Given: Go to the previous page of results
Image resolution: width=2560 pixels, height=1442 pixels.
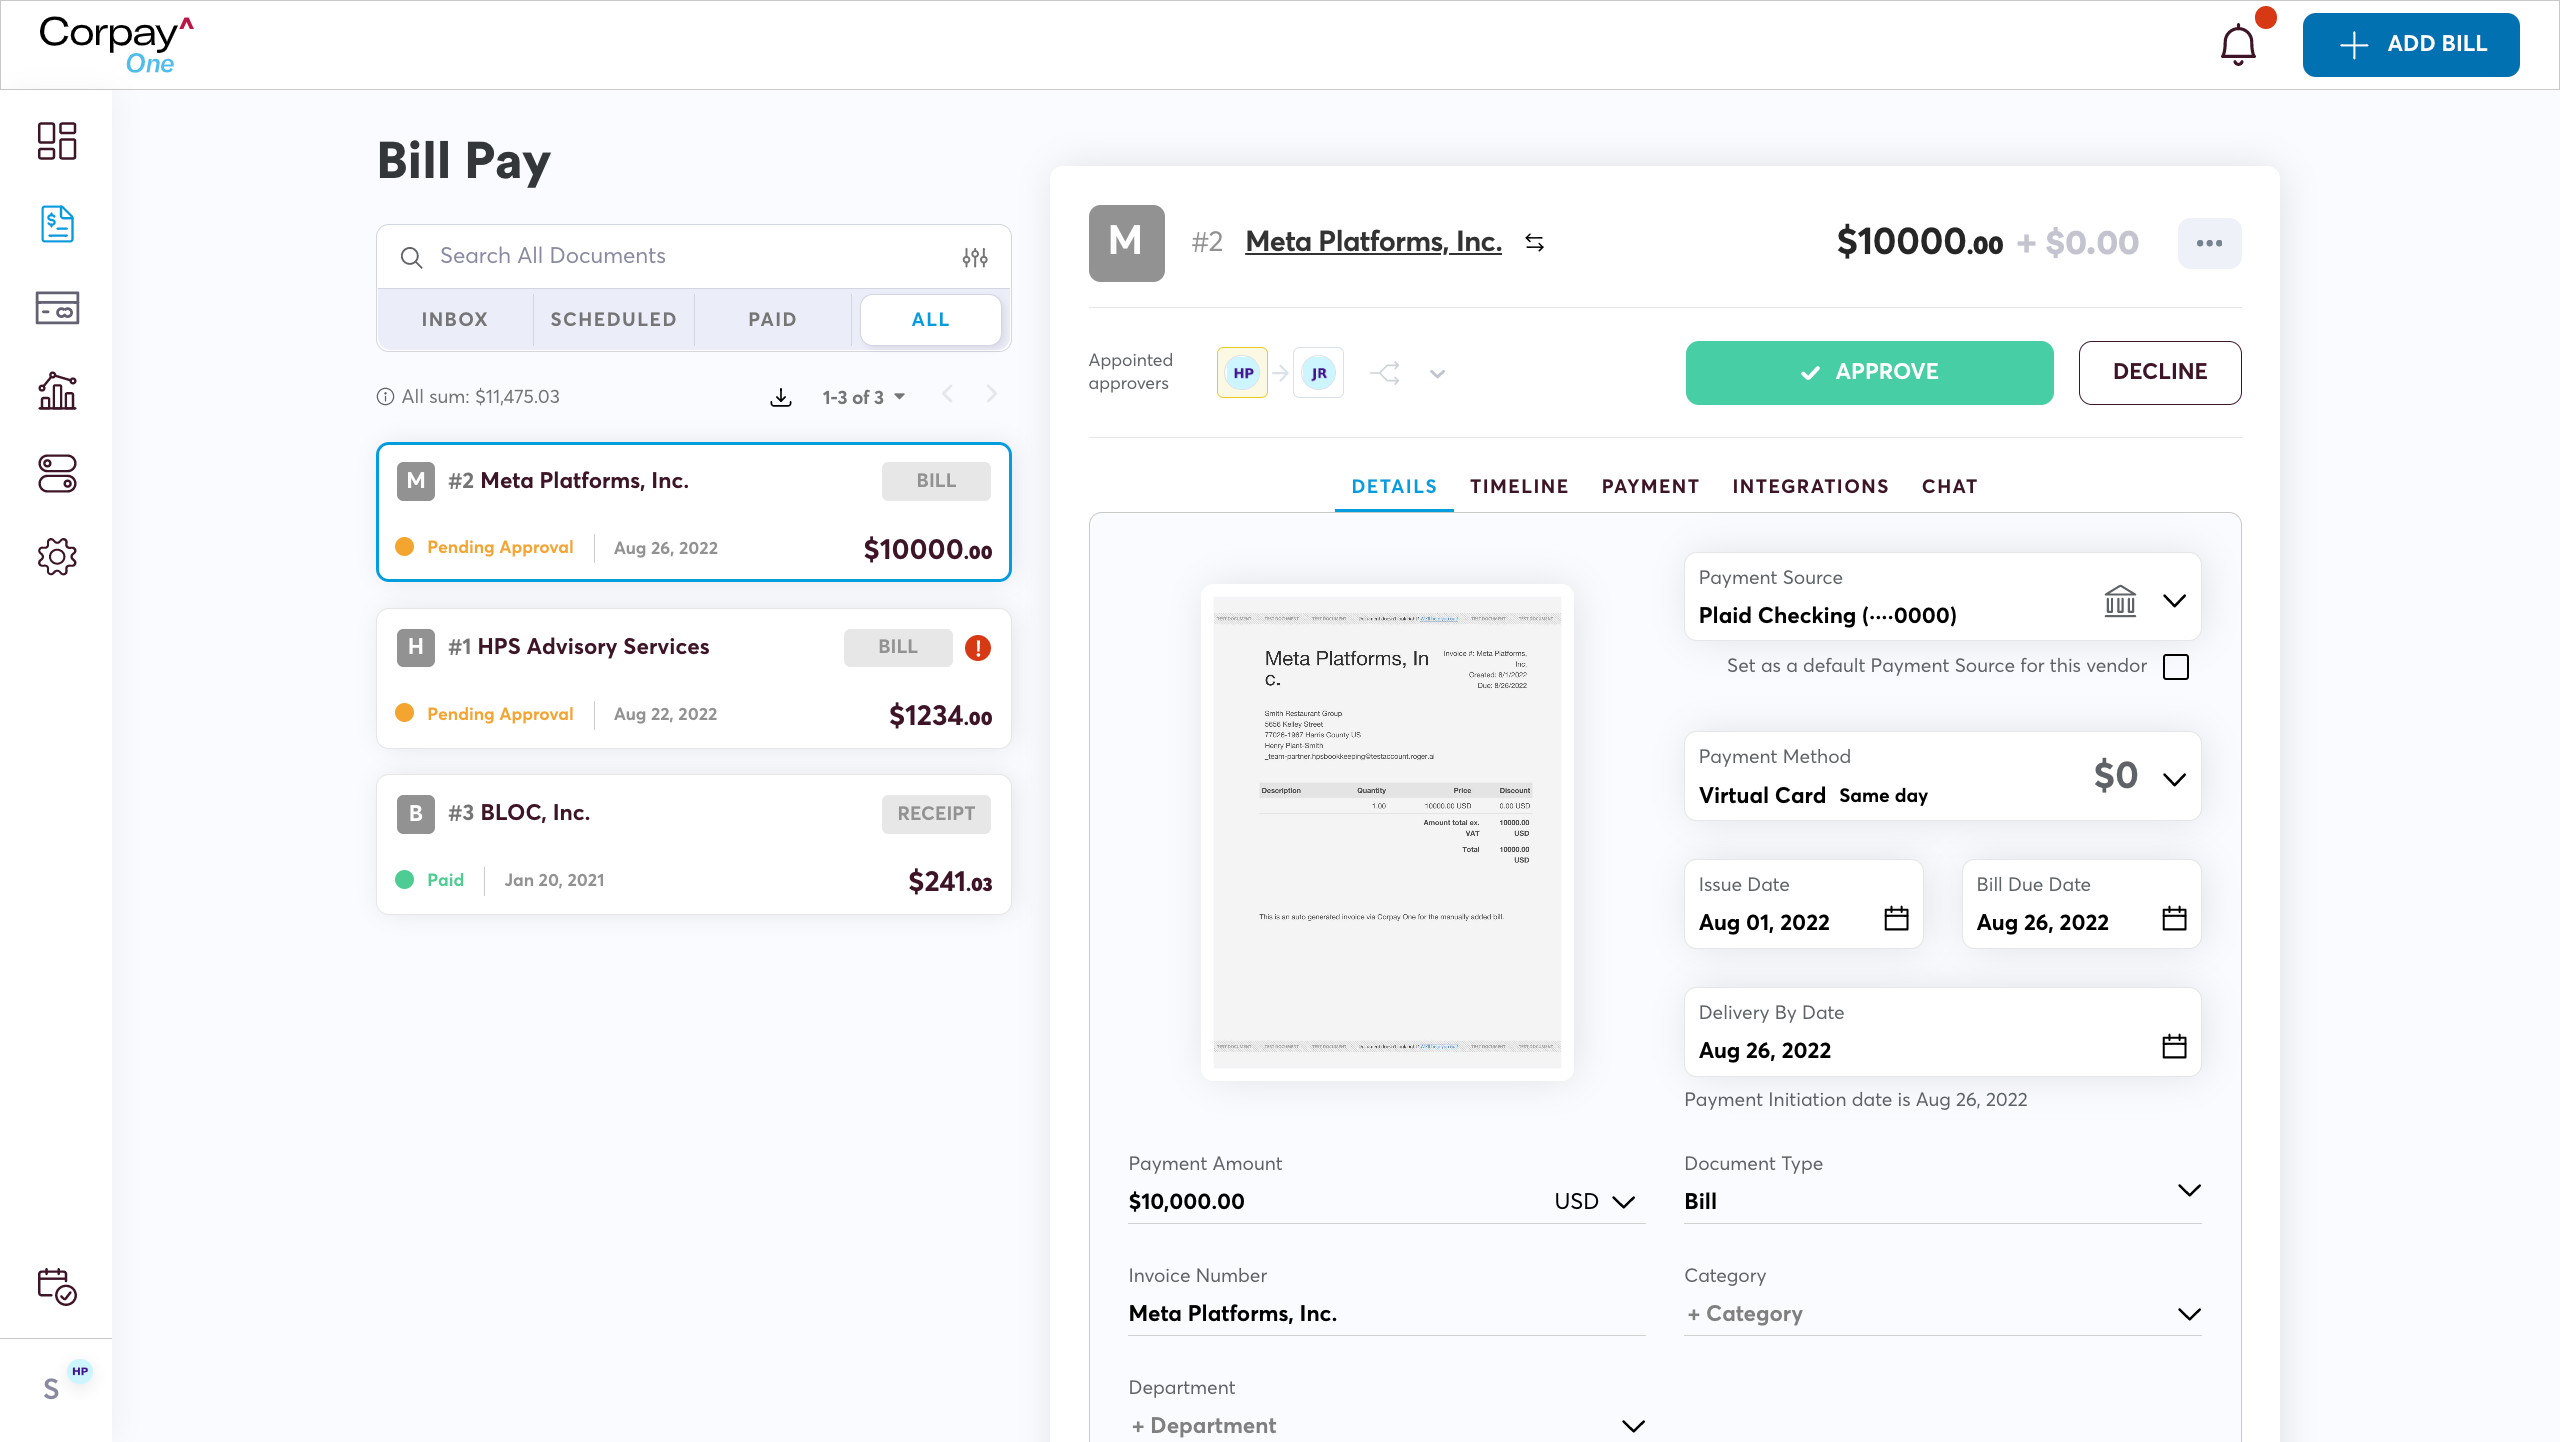Looking at the screenshot, I should tap(947, 395).
